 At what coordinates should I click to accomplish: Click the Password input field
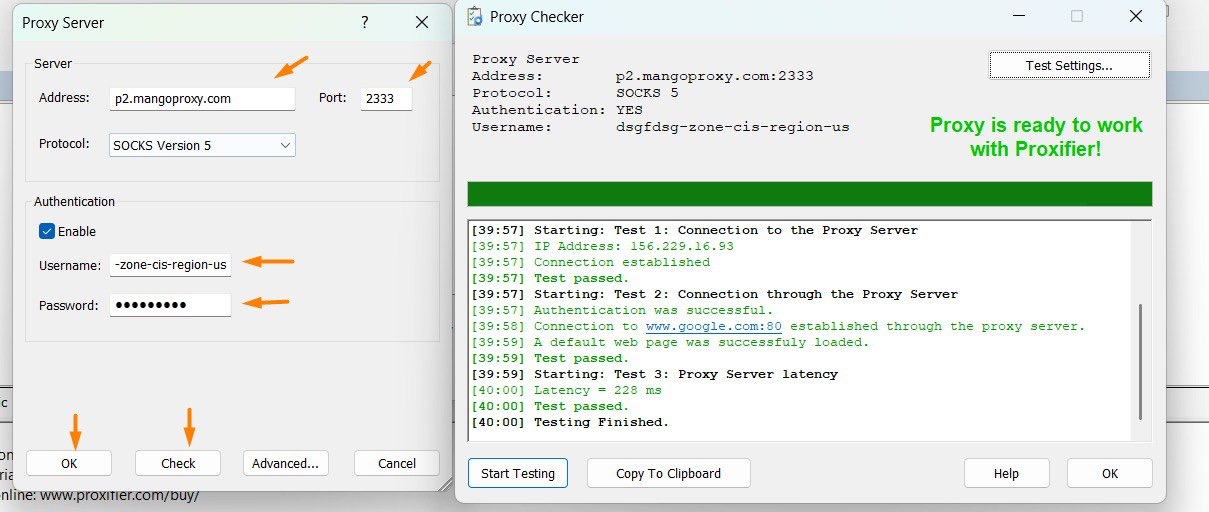(171, 305)
